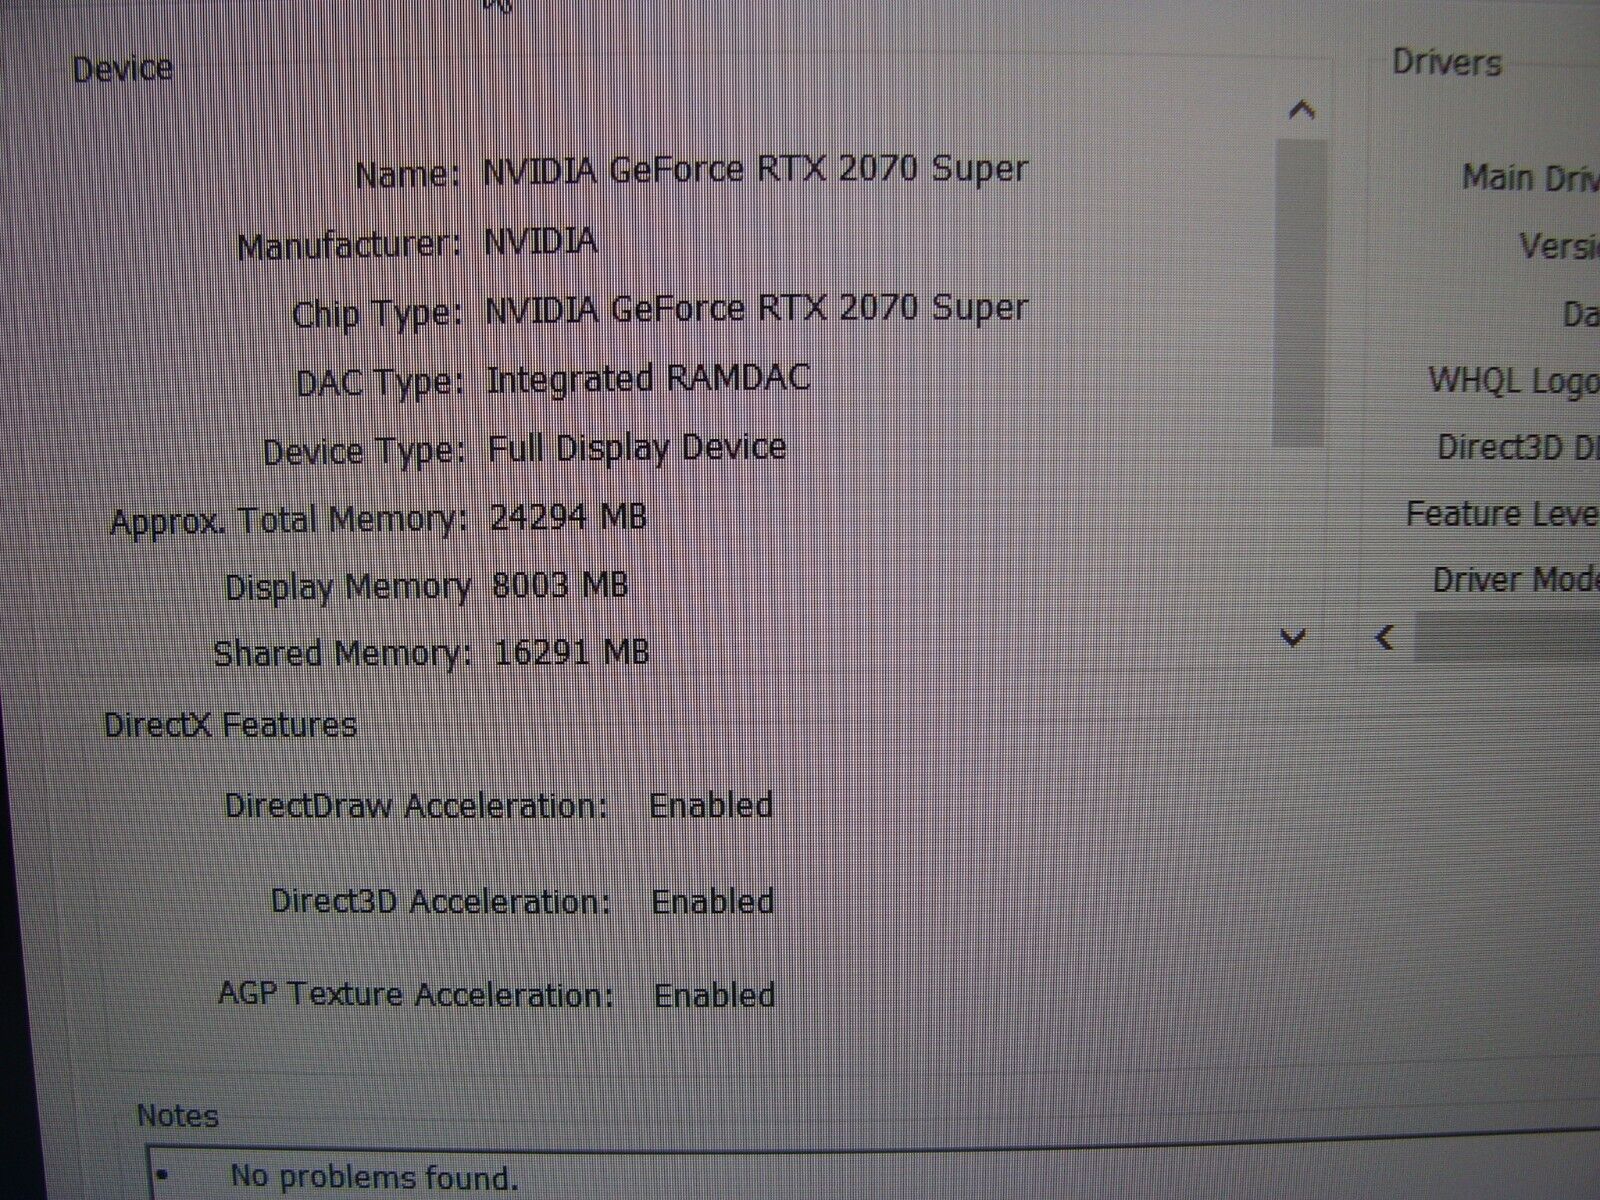Click the 'Driver Mode' label in Drivers
Viewport: 1600px width, 1200px height.
(1515, 580)
